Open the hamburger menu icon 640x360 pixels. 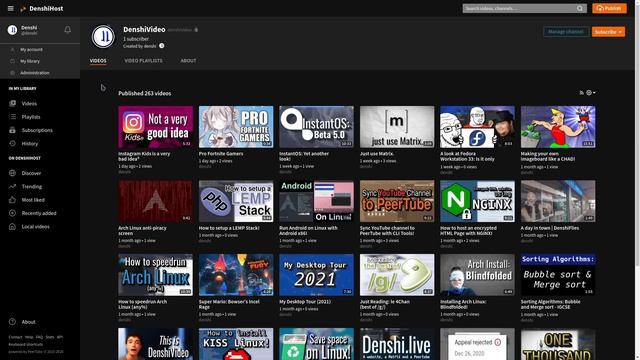[x=11, y=8]
